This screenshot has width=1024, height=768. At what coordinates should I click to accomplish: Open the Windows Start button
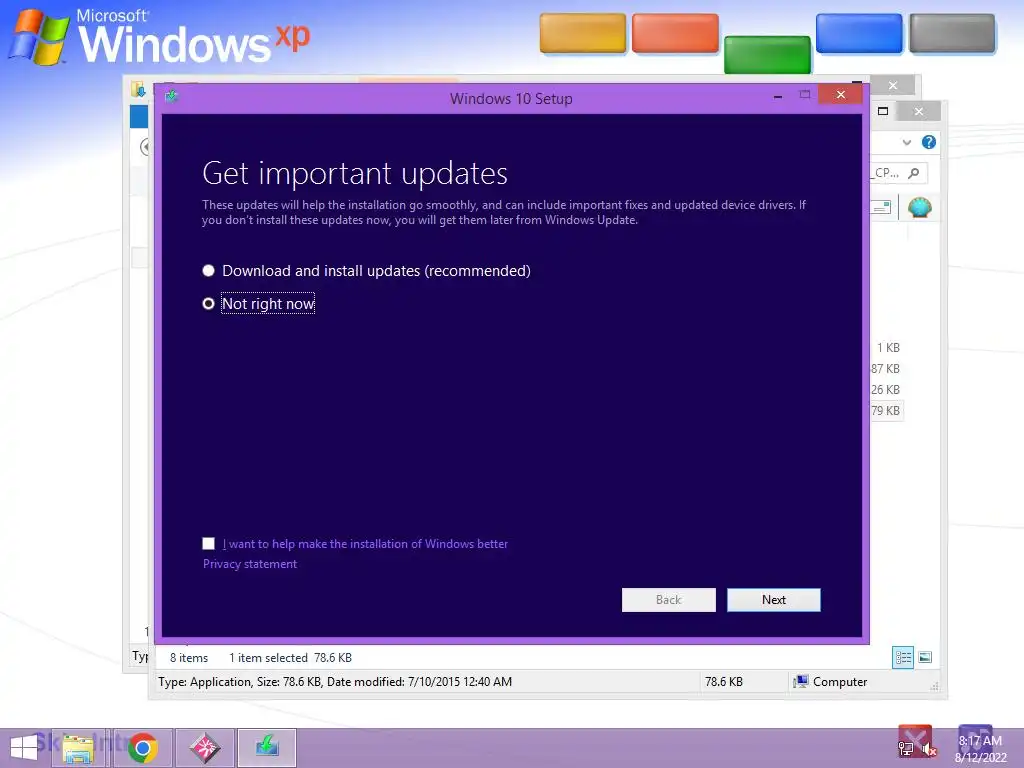click(x=24, y=748)
